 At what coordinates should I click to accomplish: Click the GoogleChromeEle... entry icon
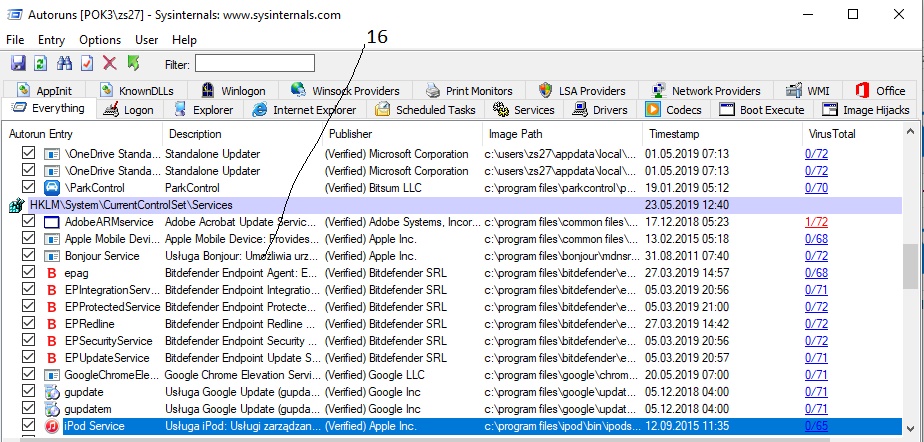tap(52, 375)
